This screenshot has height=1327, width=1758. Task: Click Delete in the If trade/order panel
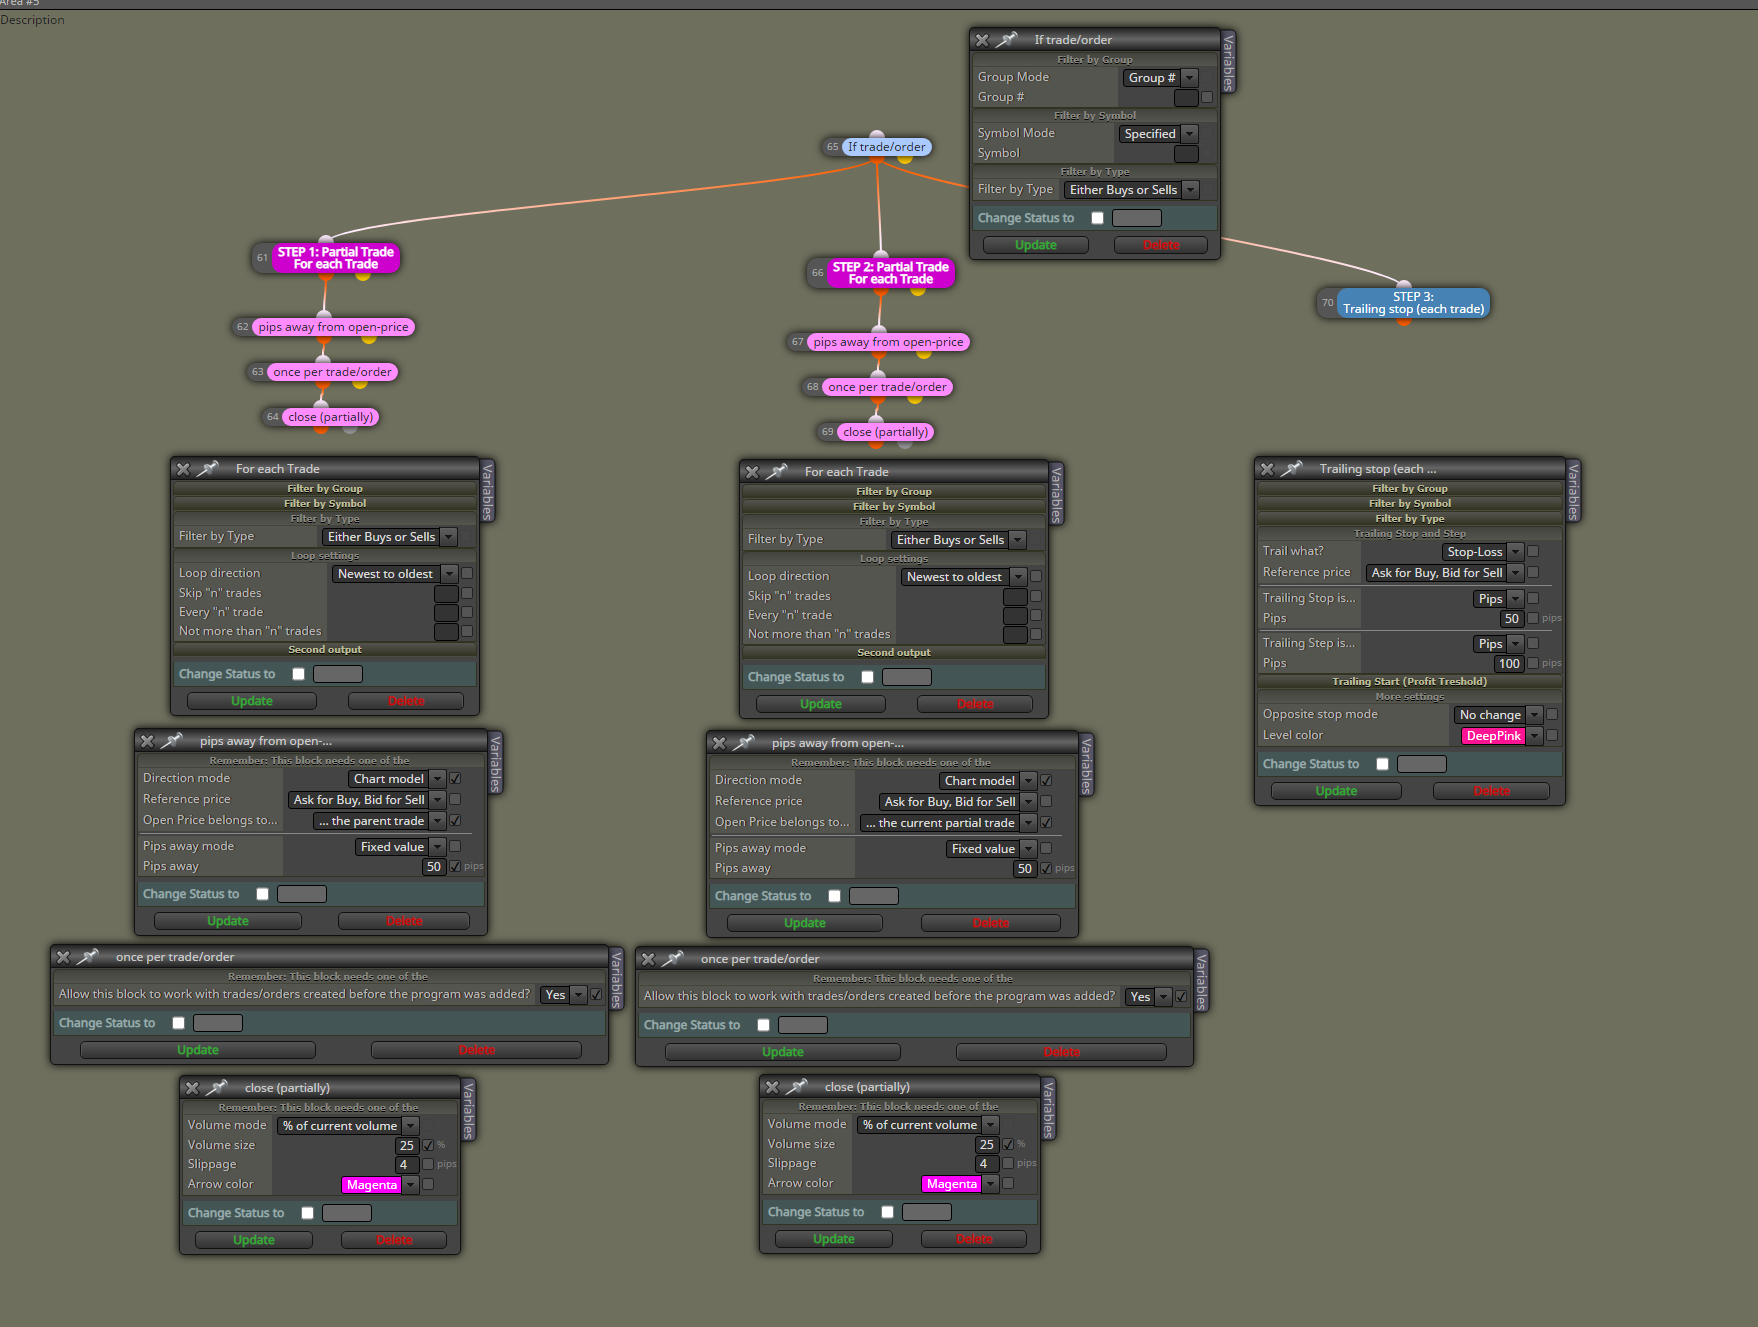coord(1161,245)
